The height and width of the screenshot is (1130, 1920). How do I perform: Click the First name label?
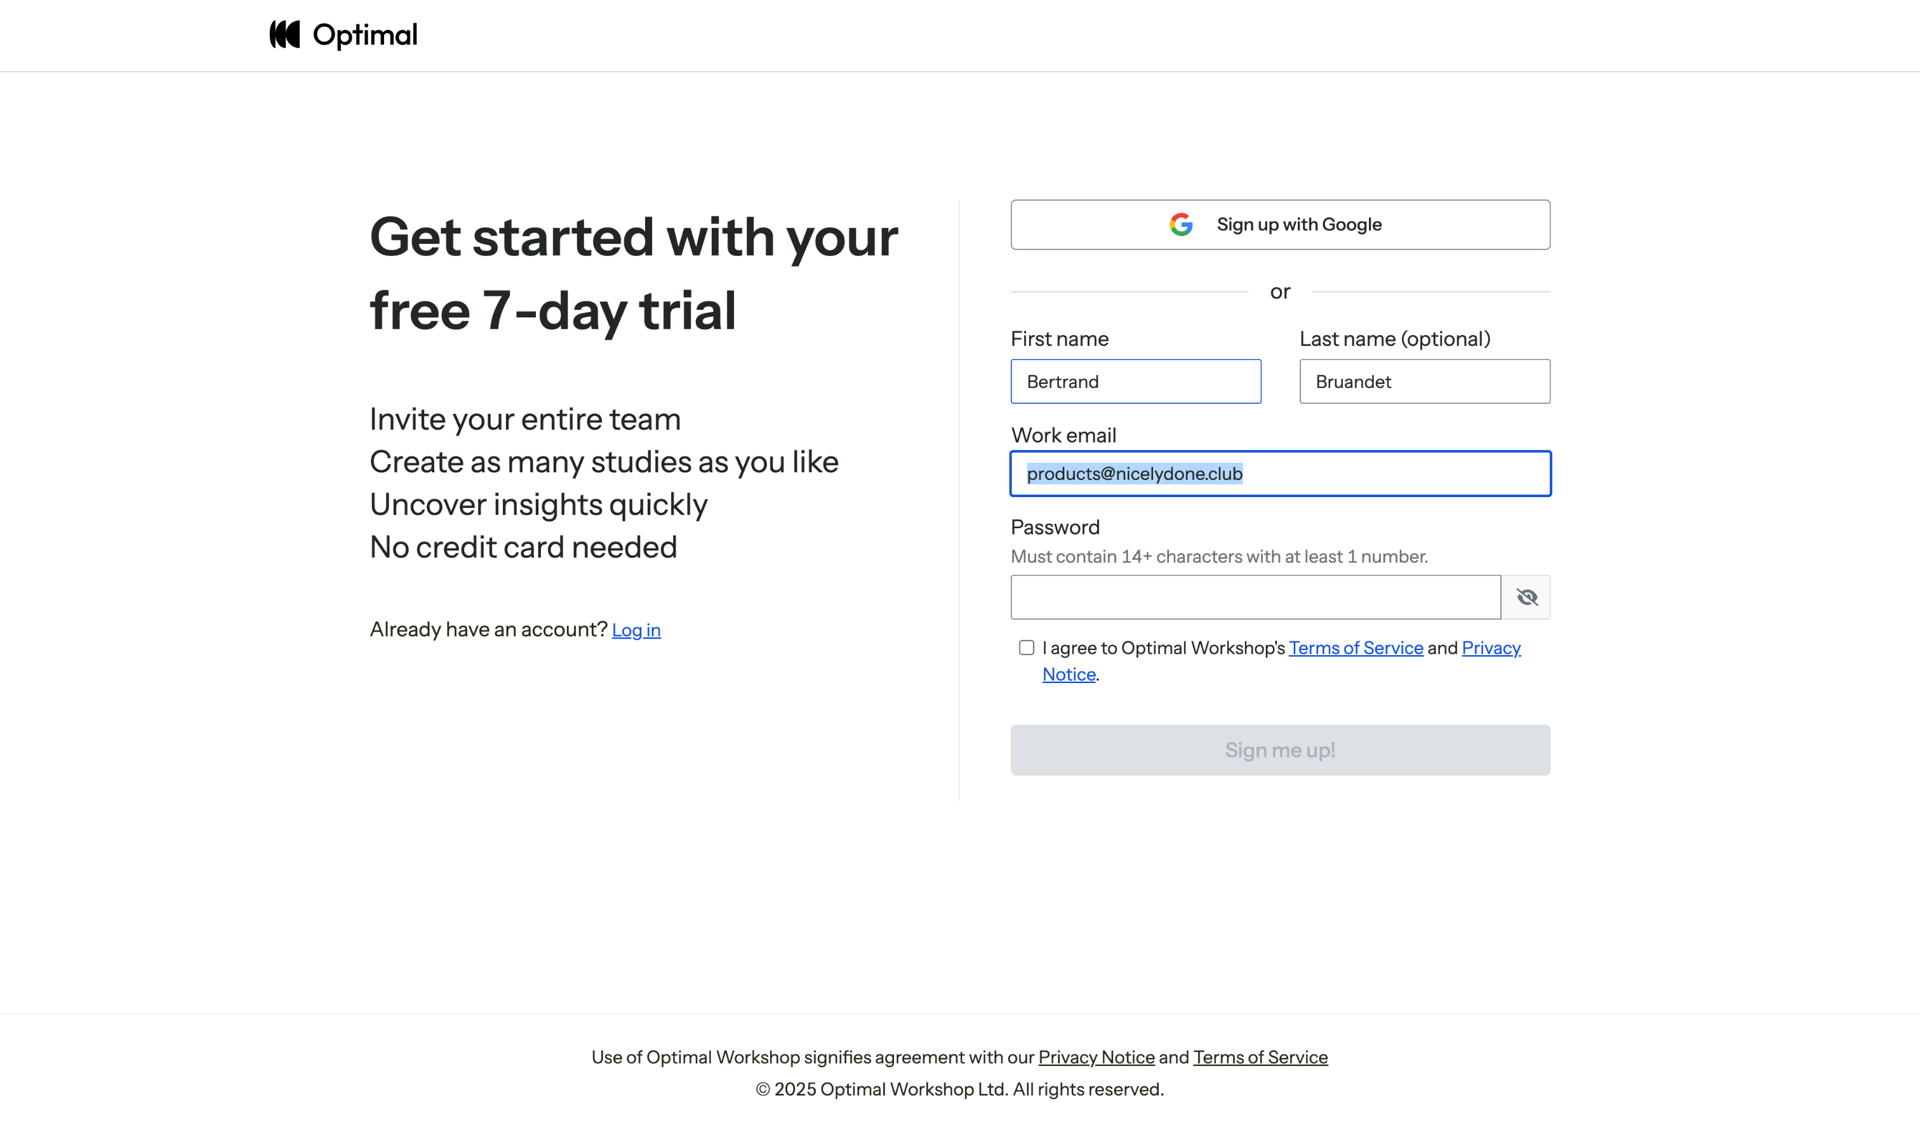tap(1059, 339)
